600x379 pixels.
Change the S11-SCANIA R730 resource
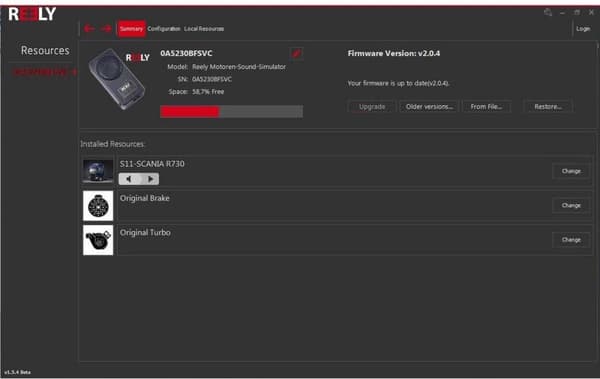coord(571,171)
